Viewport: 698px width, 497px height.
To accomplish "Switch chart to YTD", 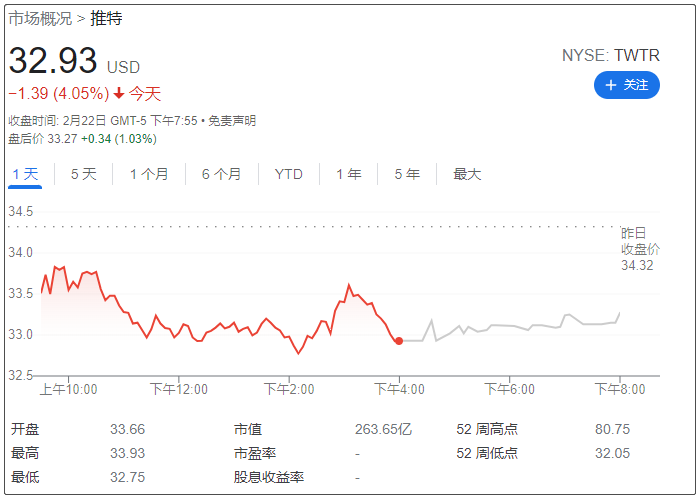I will pyautogui.click(x=288, y=174).
